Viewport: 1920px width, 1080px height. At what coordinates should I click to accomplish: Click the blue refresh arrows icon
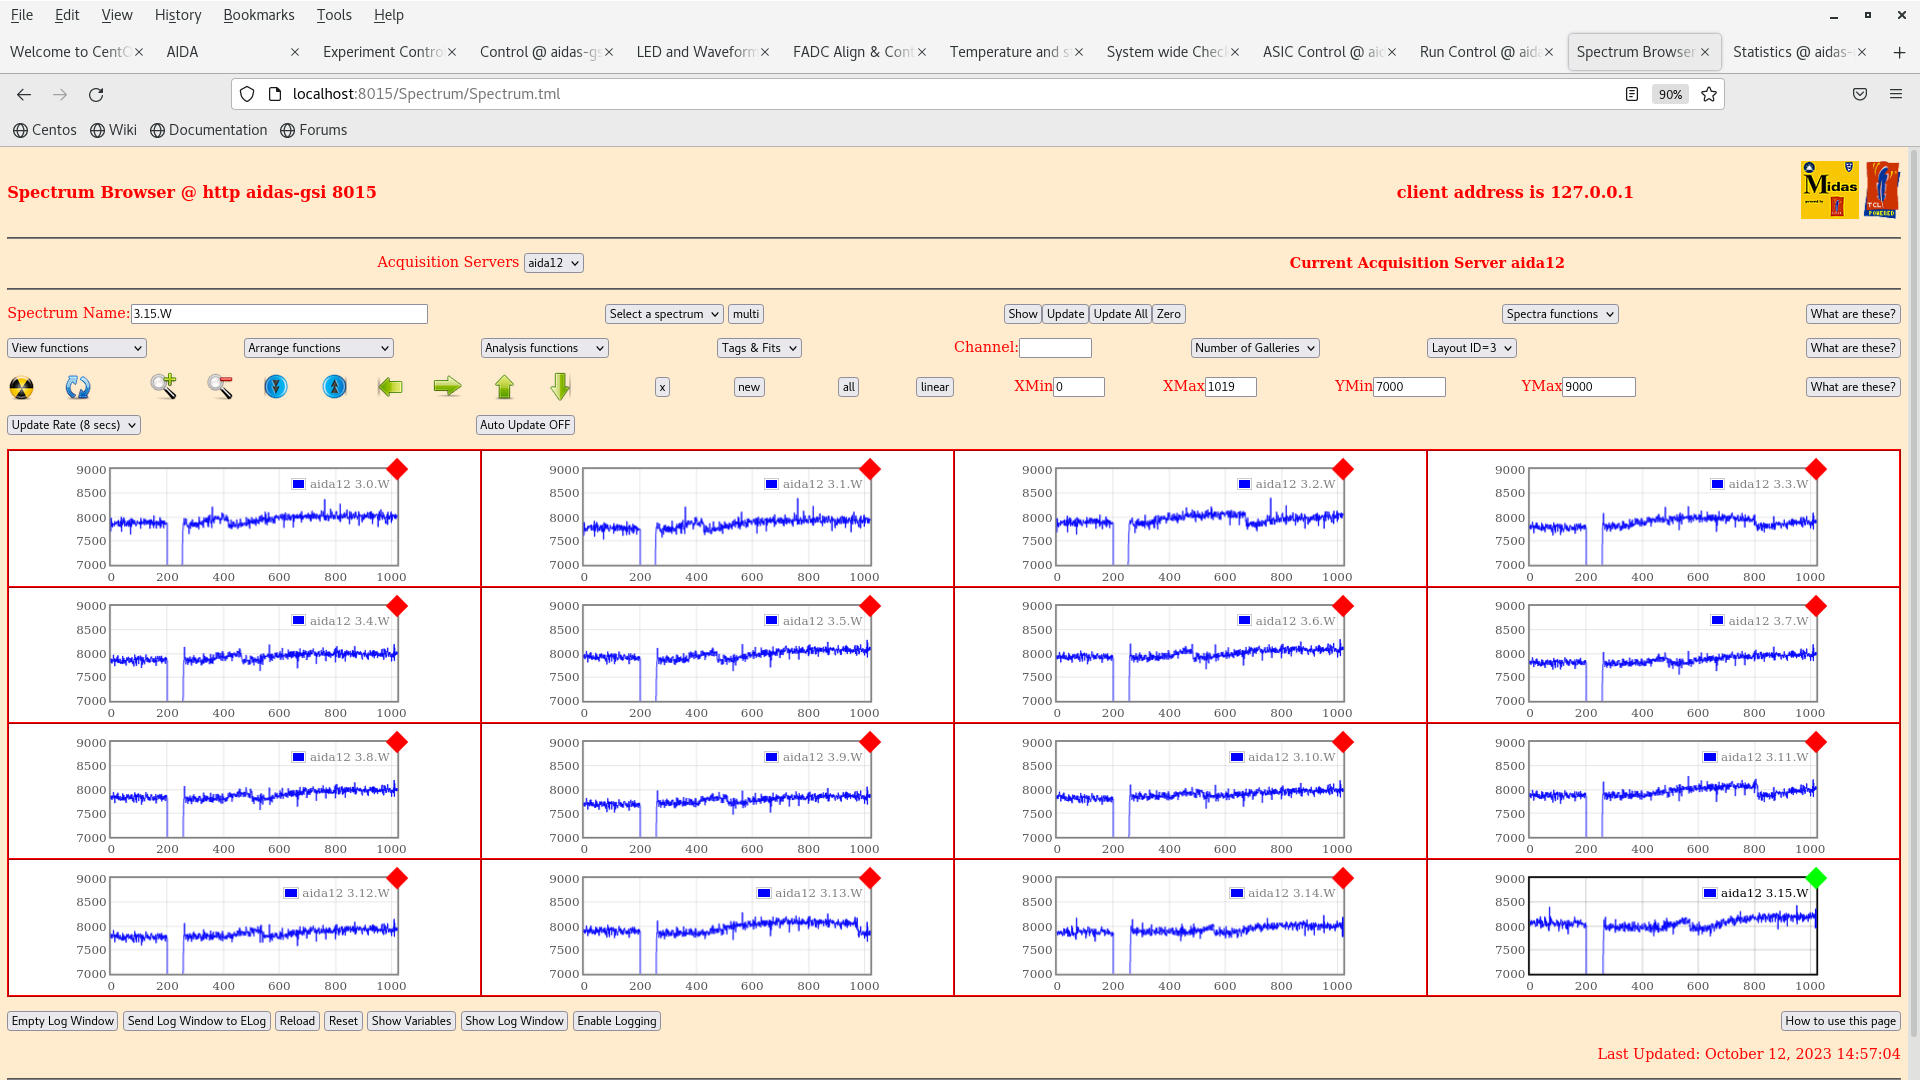pyautogui.click(x=78, y=387)
